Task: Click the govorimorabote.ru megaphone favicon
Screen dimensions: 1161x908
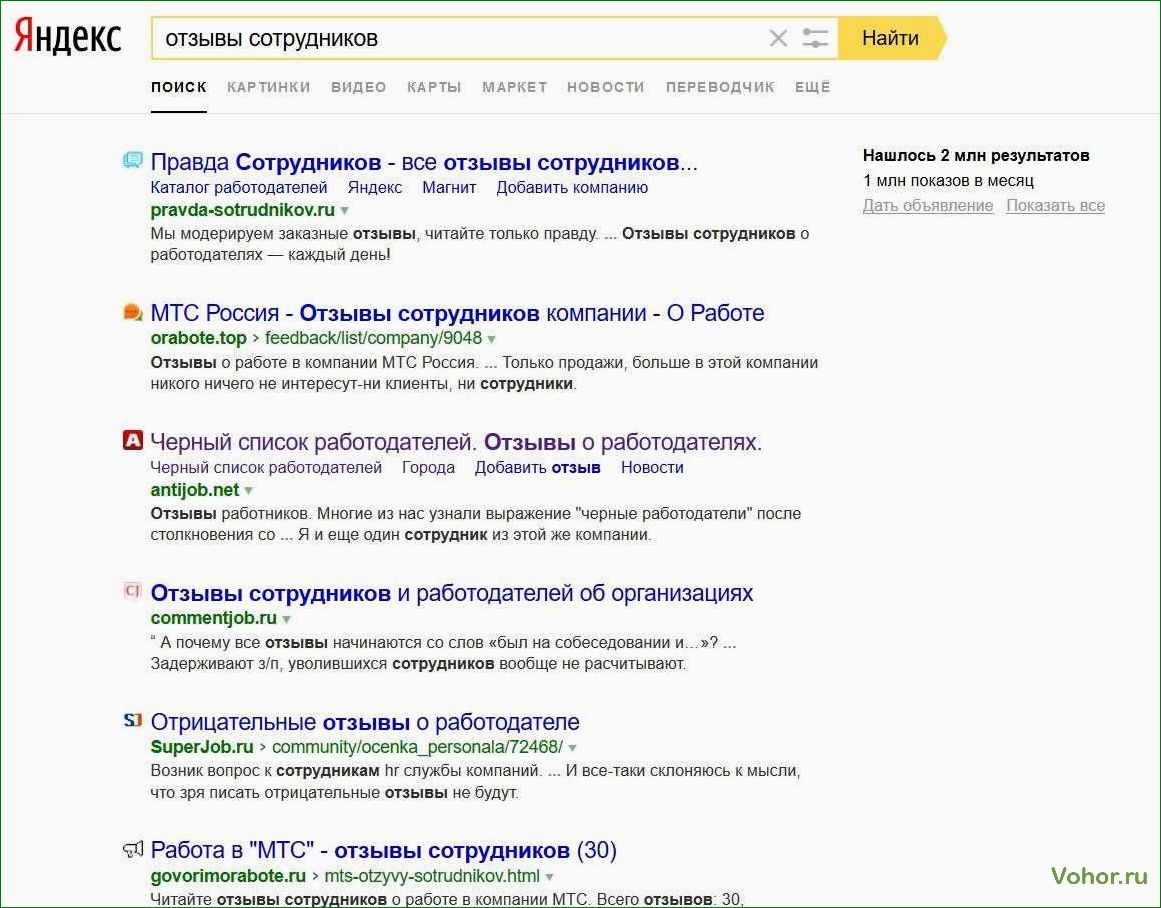Action: [x=133, y=849]
